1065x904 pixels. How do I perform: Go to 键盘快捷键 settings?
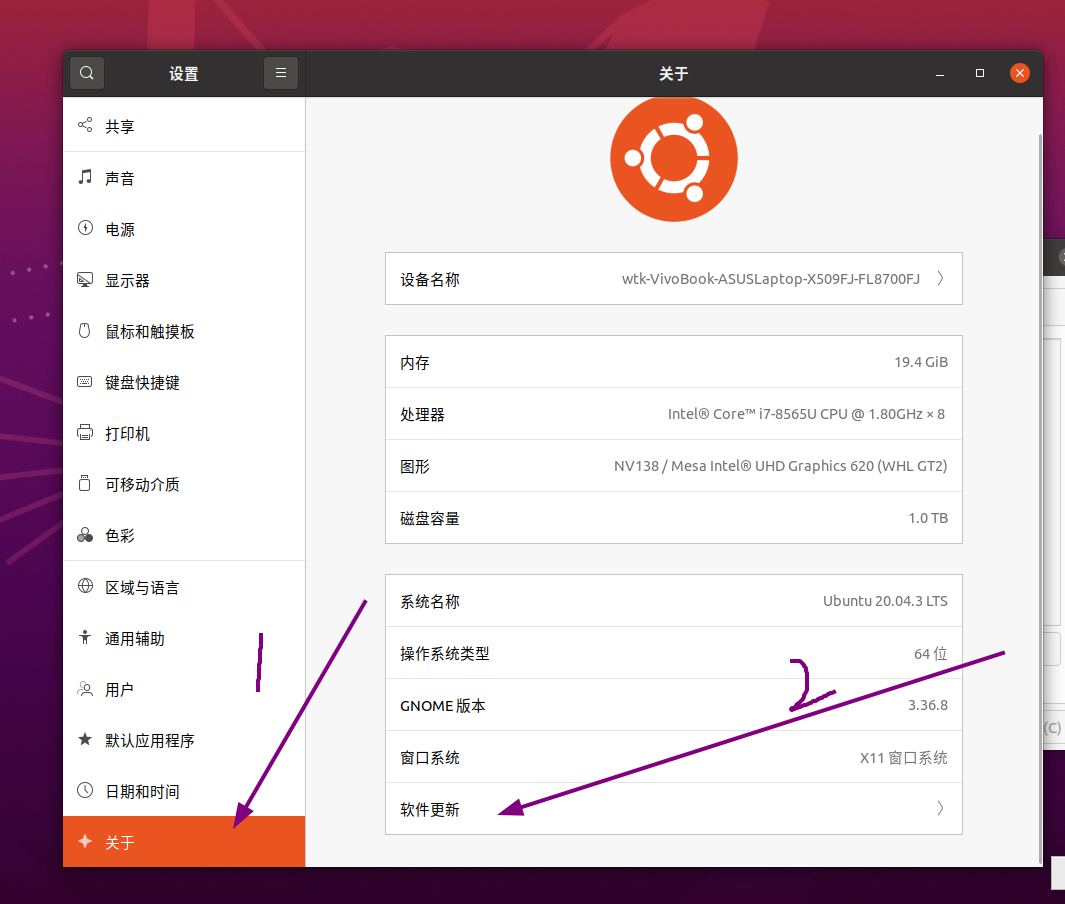click(184, 382)
